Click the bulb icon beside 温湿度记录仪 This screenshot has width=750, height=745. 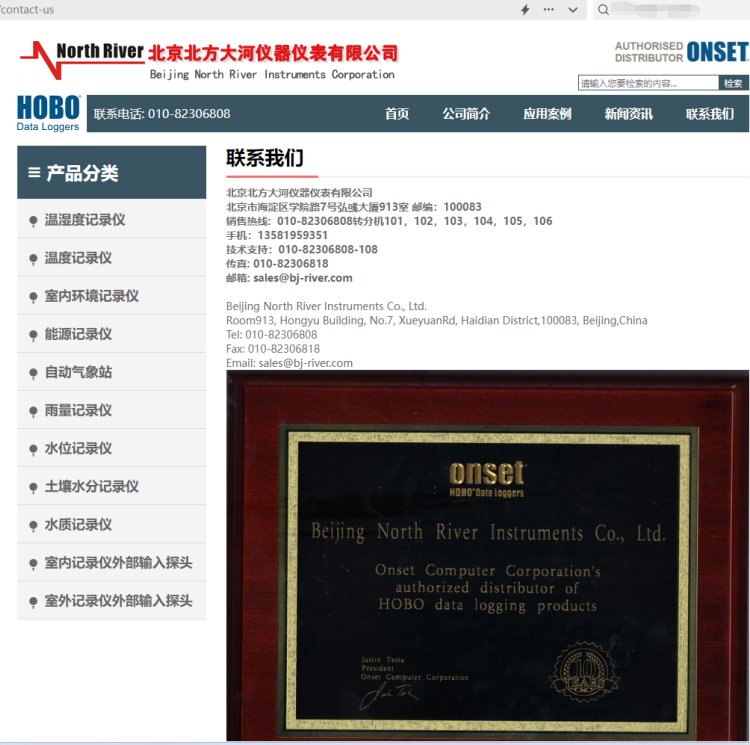33,221
